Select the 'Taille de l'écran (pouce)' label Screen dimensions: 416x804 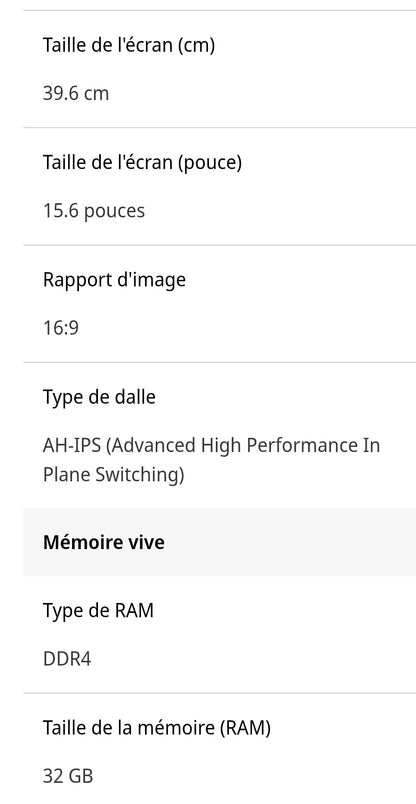[x=142, y=163]
